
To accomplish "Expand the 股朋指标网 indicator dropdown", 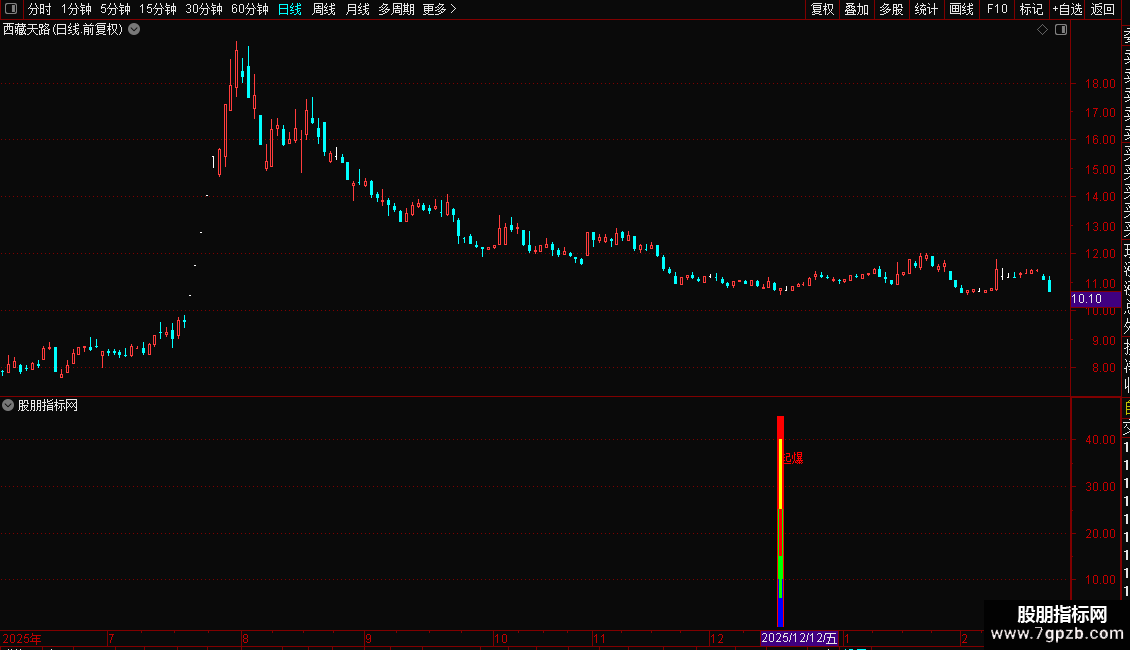I will pyautogui.click(x=8, y=405).
